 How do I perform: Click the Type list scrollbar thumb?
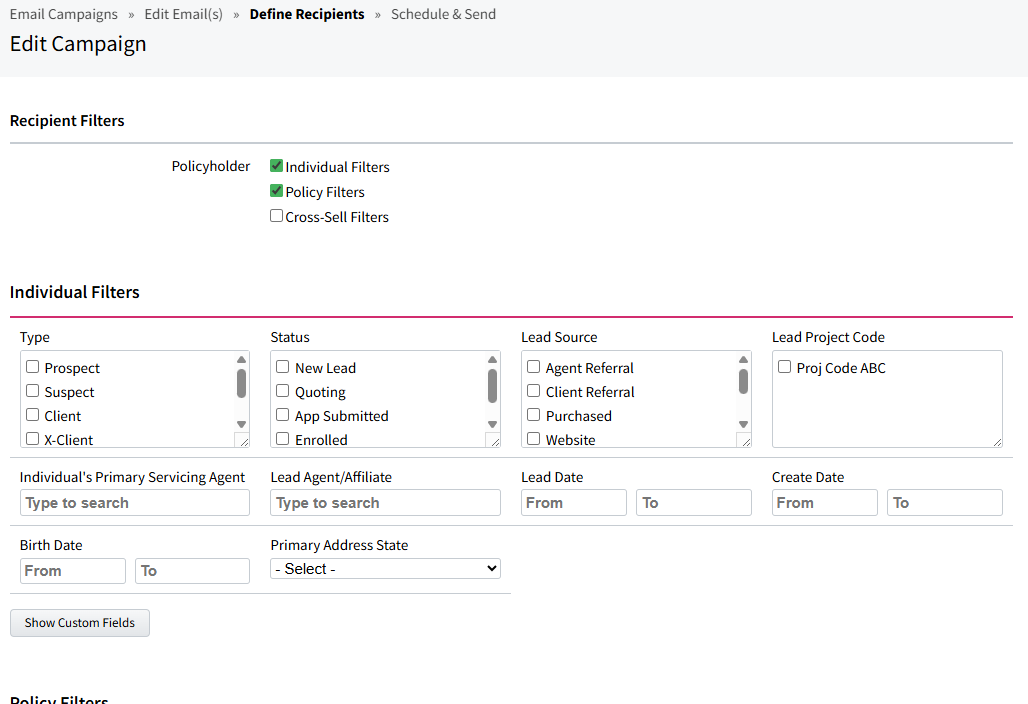pyautogui.click(x=241, y=383)
